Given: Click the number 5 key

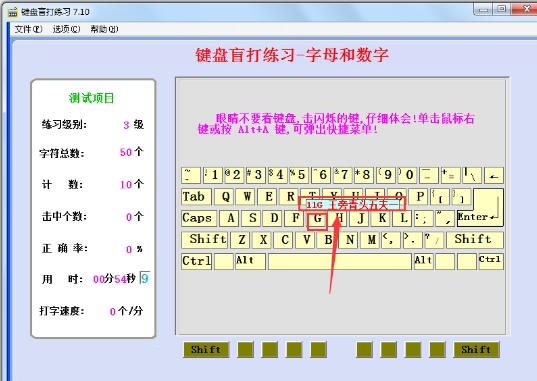Looking at the screenshot, I should pyautogui.click(x=299, y=175).
